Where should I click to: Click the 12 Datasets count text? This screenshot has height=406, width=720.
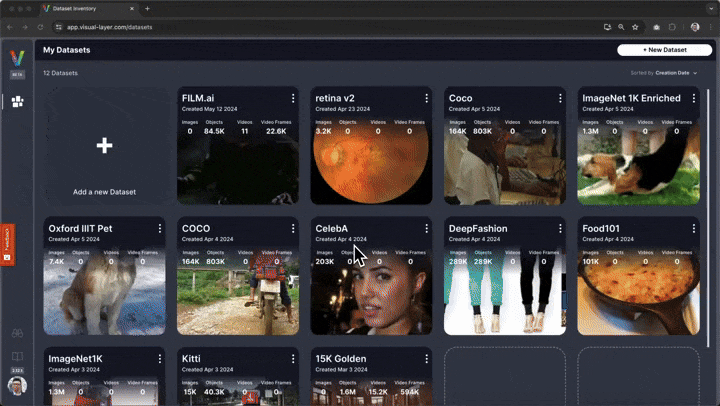[60, 73]
